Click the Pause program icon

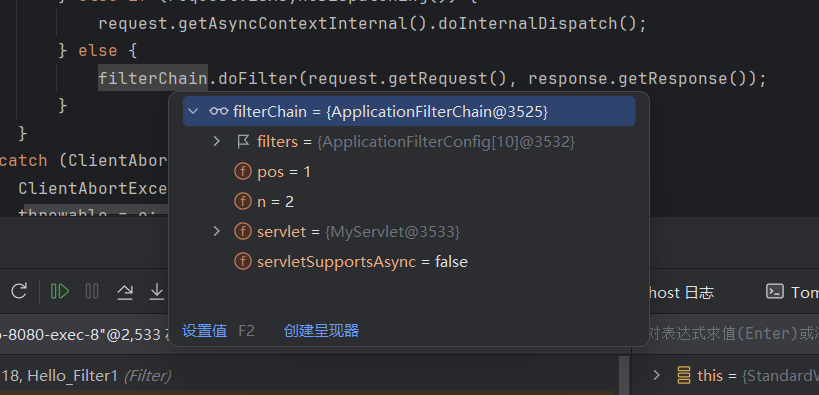coord(92,291)
